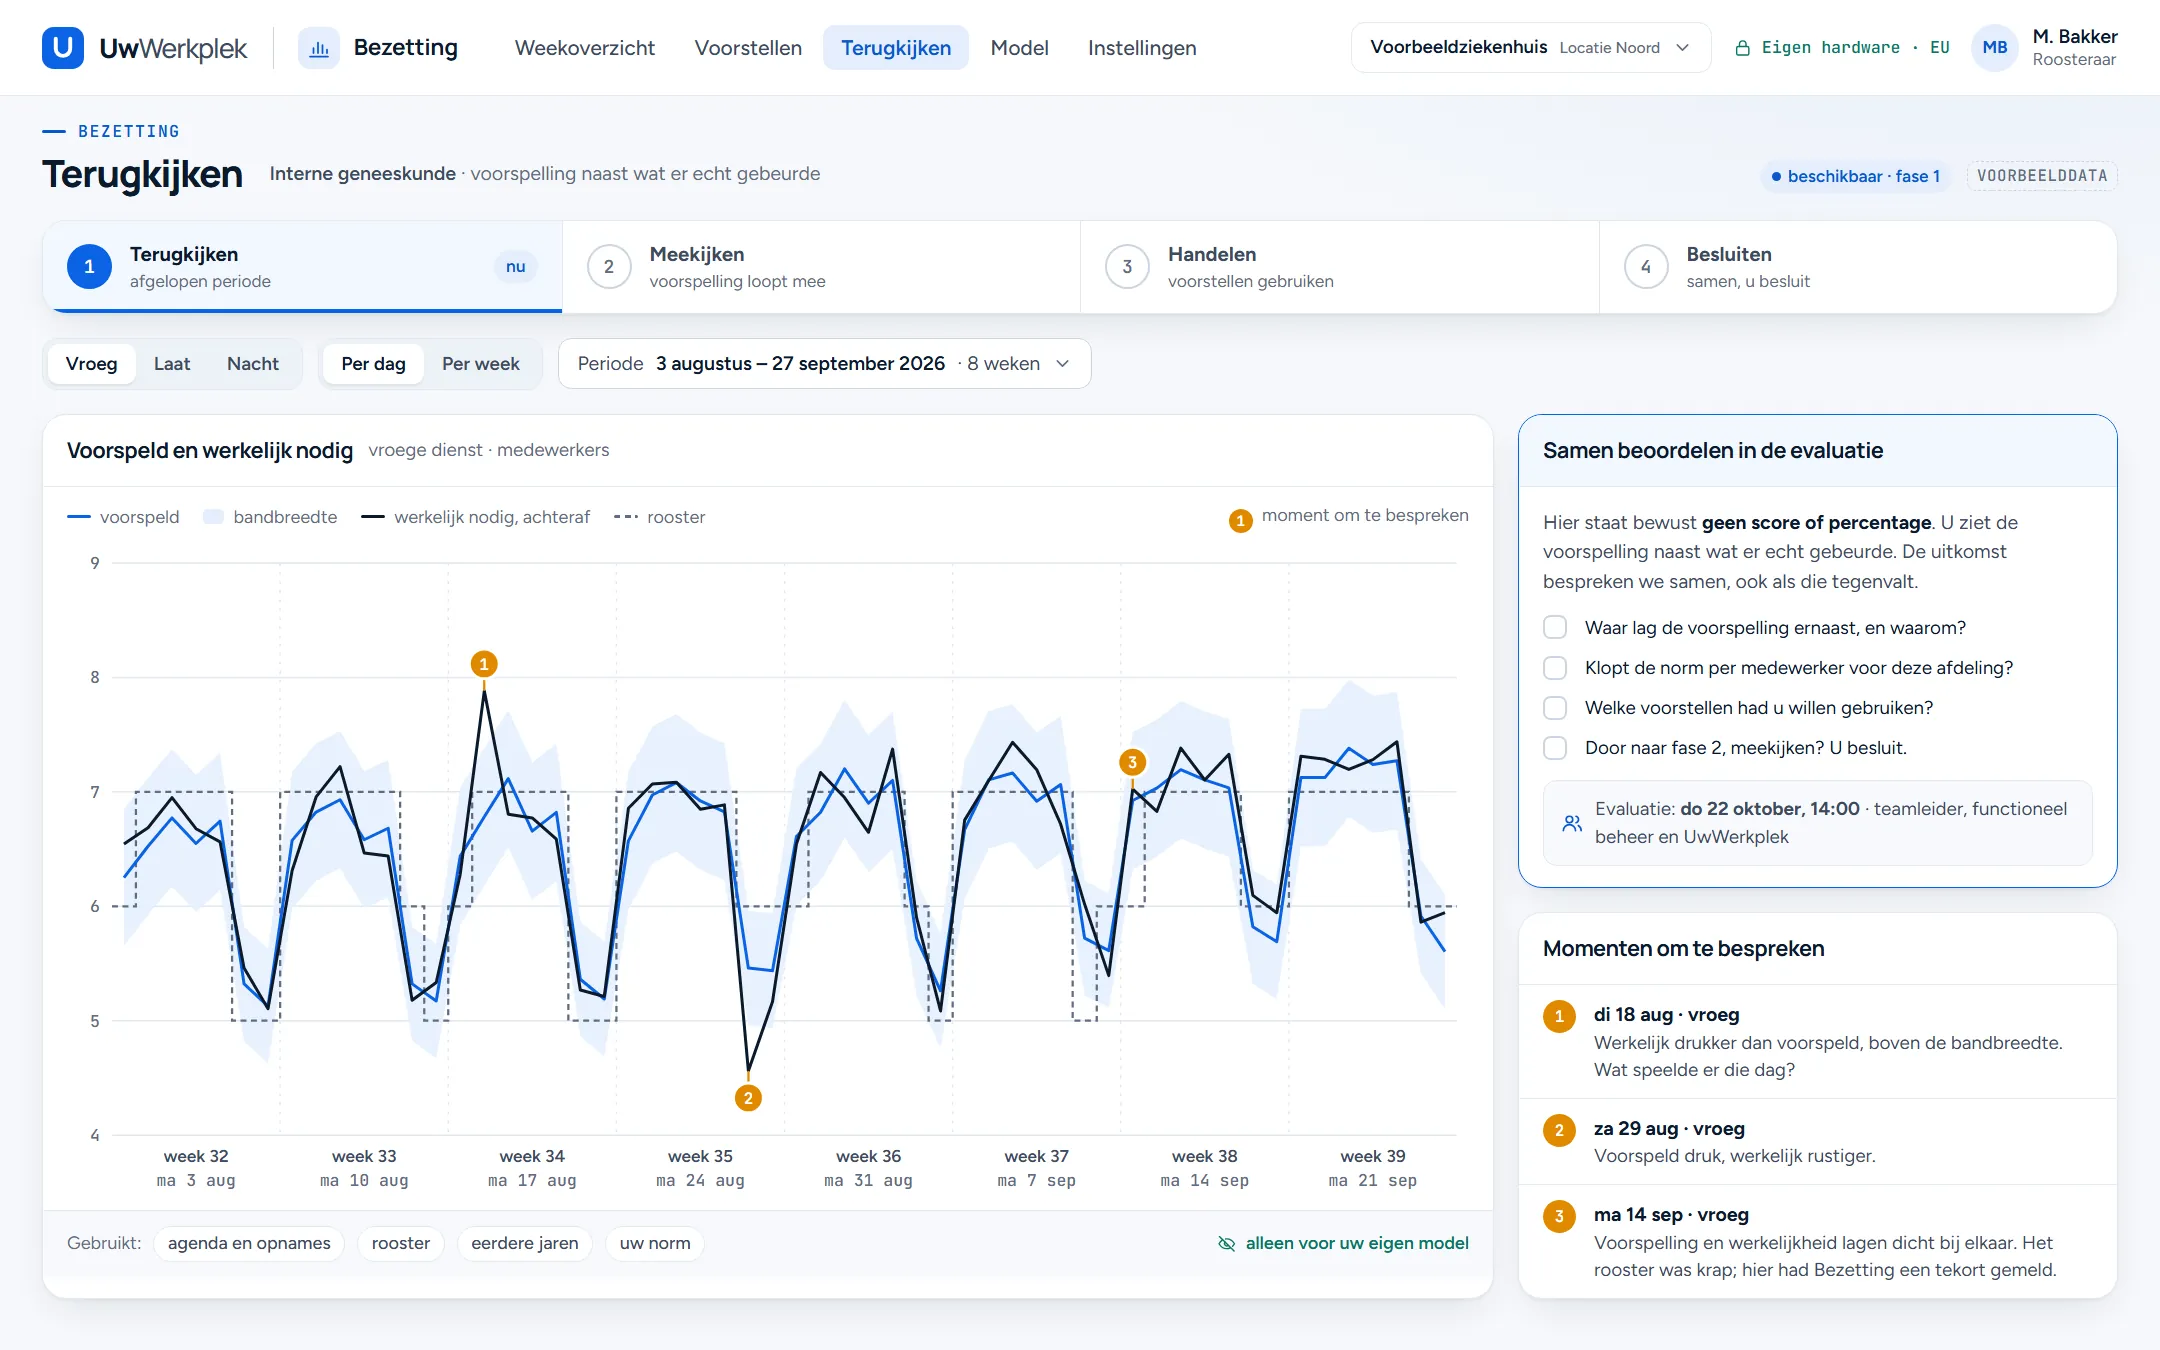Viewport: 2160px width, 1350px height.
Task: Open the Voorbeeldziekenhuis location dropdown
Action: pyautogui.click(x=1530, y=48)
